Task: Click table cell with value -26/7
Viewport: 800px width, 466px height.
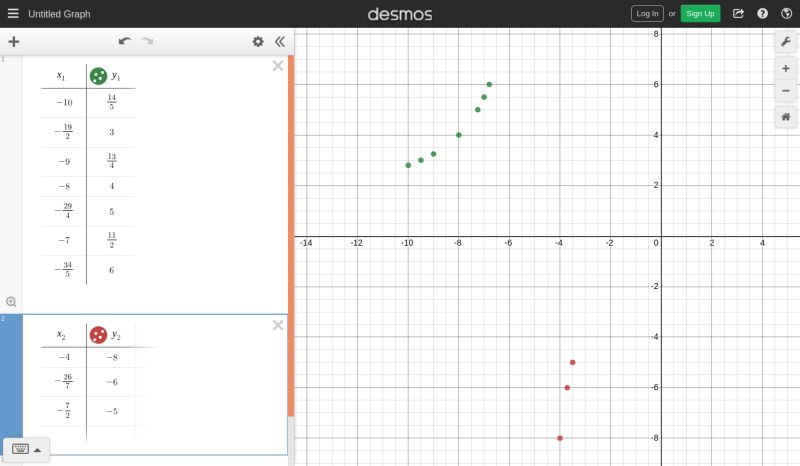Action: point(64,382)
